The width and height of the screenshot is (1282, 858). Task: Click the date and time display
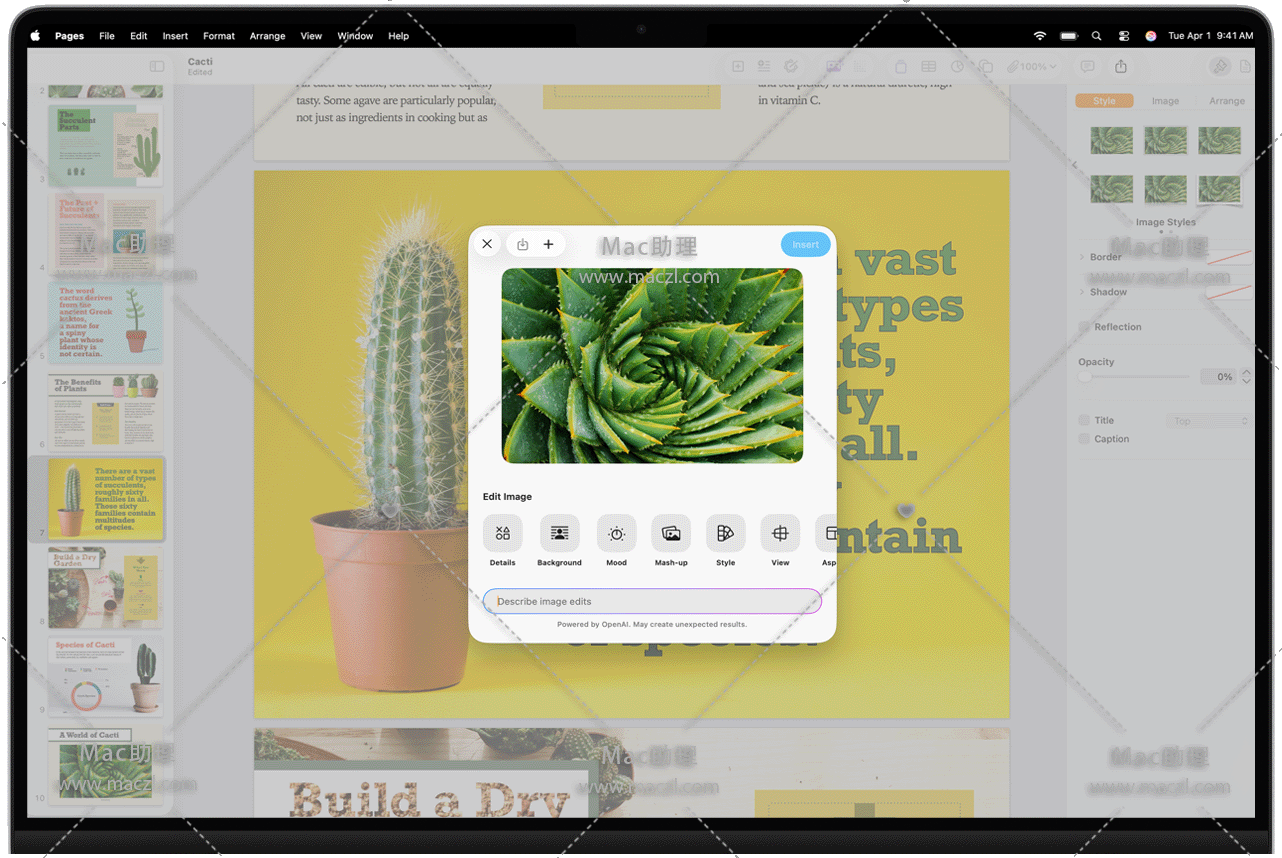tap(1211, 36)
